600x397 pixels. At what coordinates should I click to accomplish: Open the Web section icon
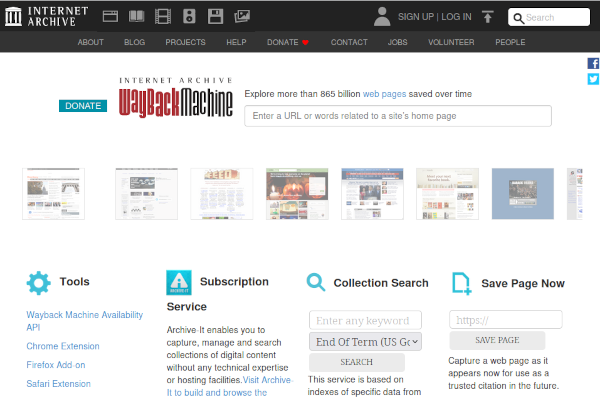coord(110,16)
